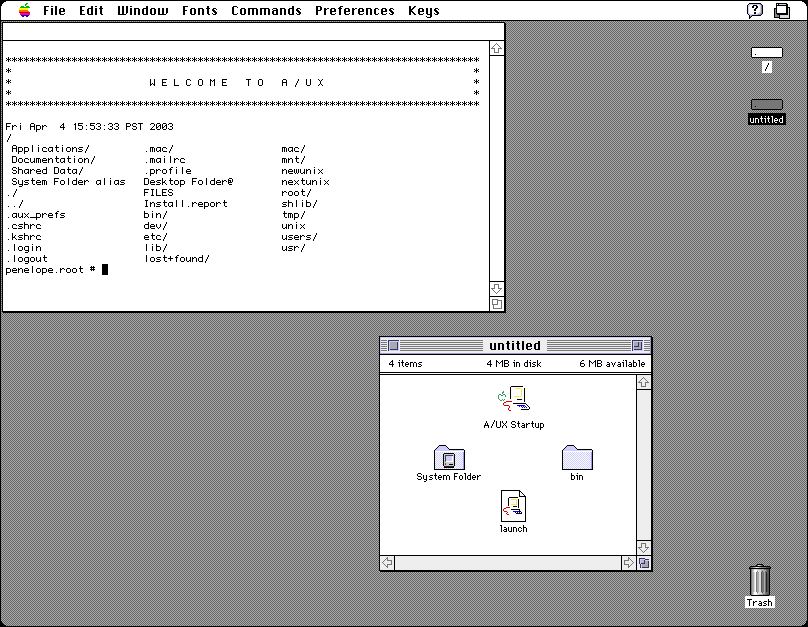Open the Fonts menu
The image size is (808, 627).
pyautogui.click(x=199, y=10)
